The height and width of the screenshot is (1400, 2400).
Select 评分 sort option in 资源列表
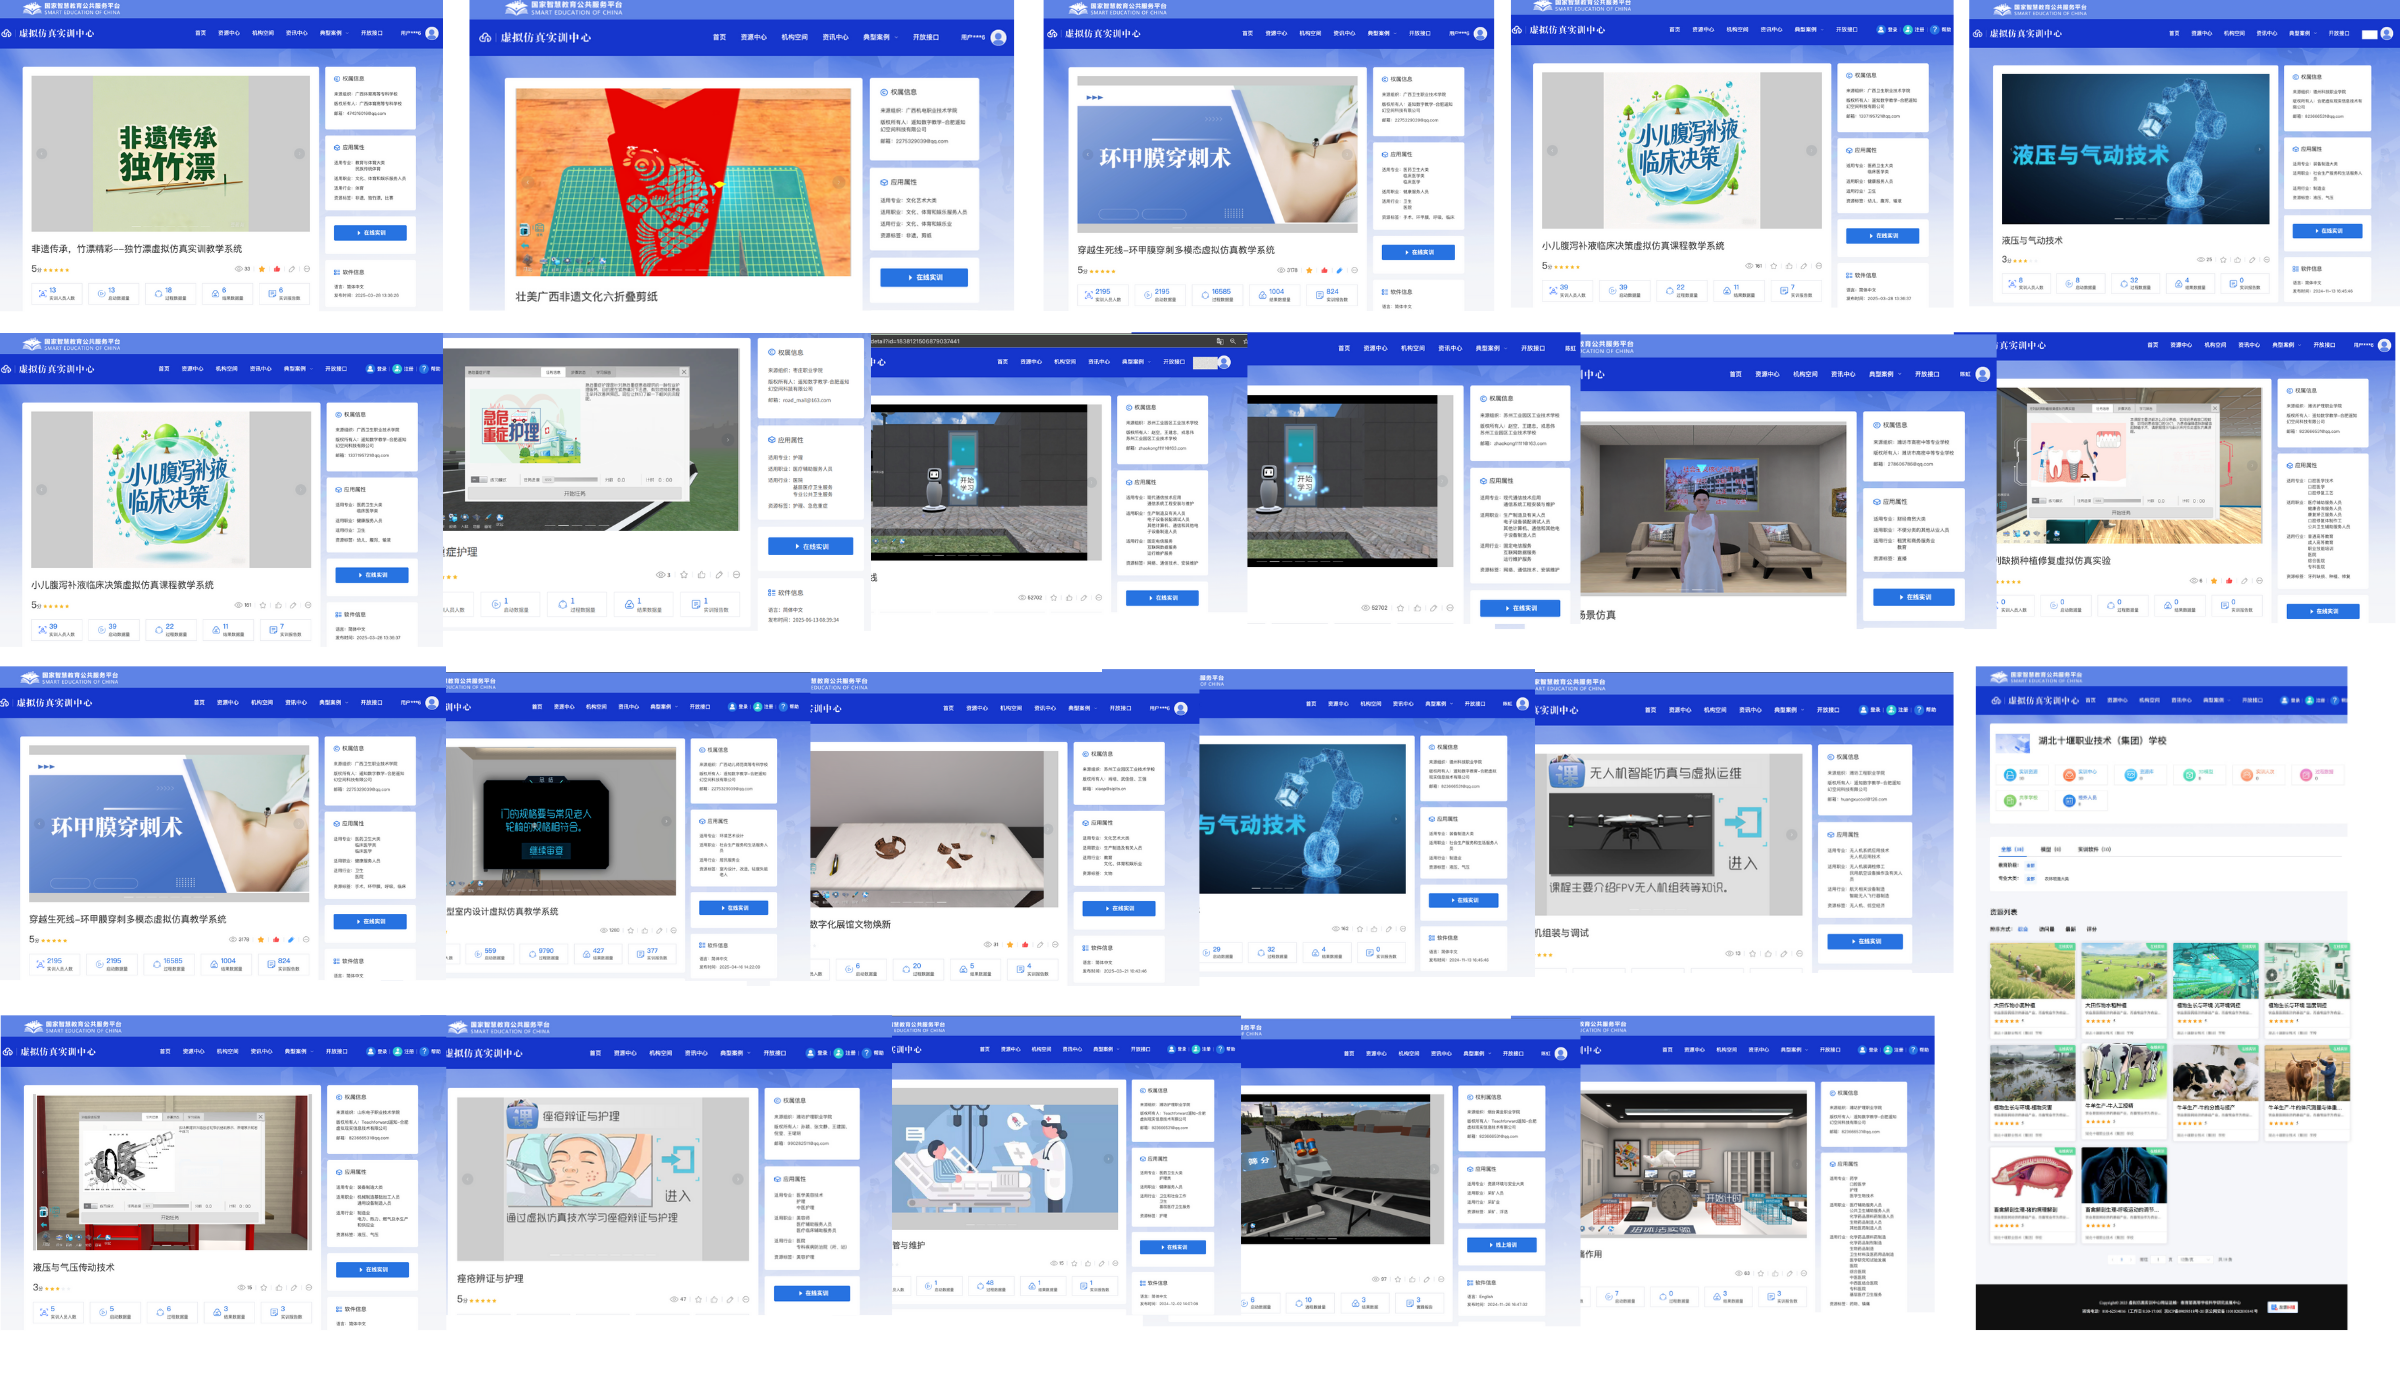pyautogui.click(x=2092, y=929)
